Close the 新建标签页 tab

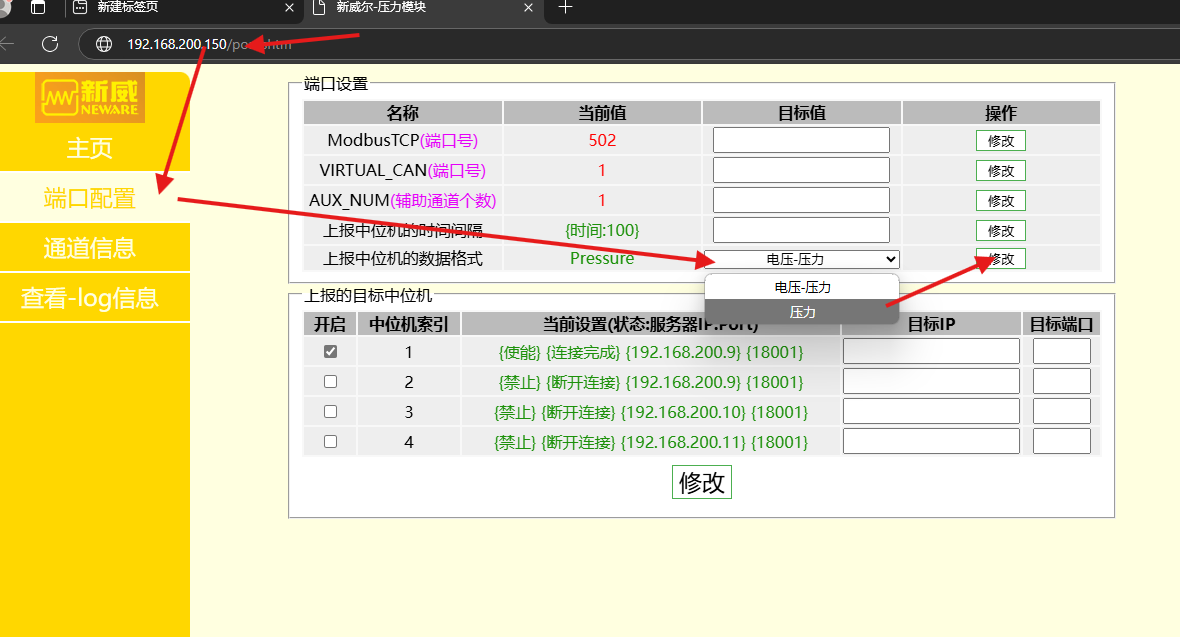click(x=290, y=8)
